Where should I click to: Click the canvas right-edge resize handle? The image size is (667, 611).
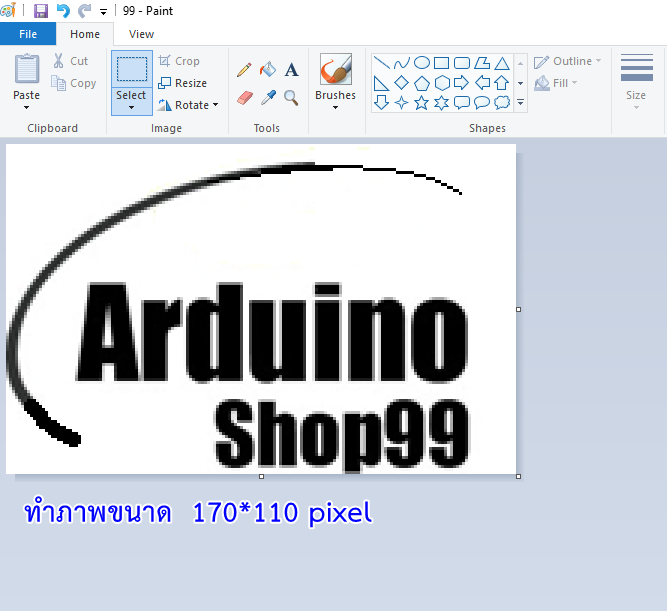click(519, 309)
